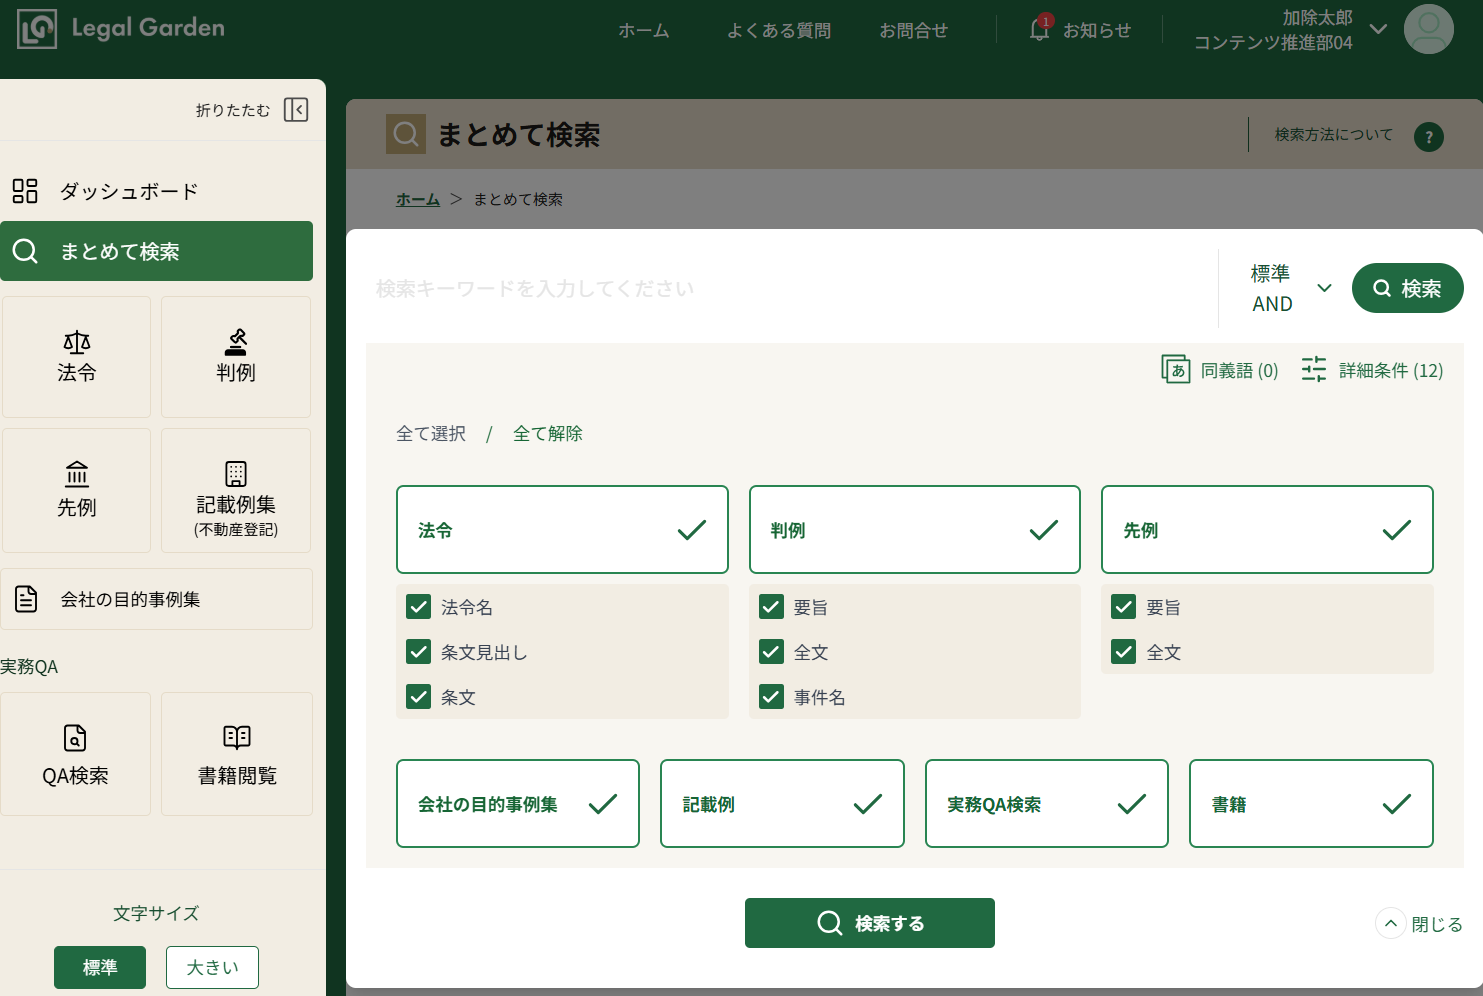Screen dimensions: 1483x996
Task: Open お問合せ in top navigation
Action: coord(914,31)
